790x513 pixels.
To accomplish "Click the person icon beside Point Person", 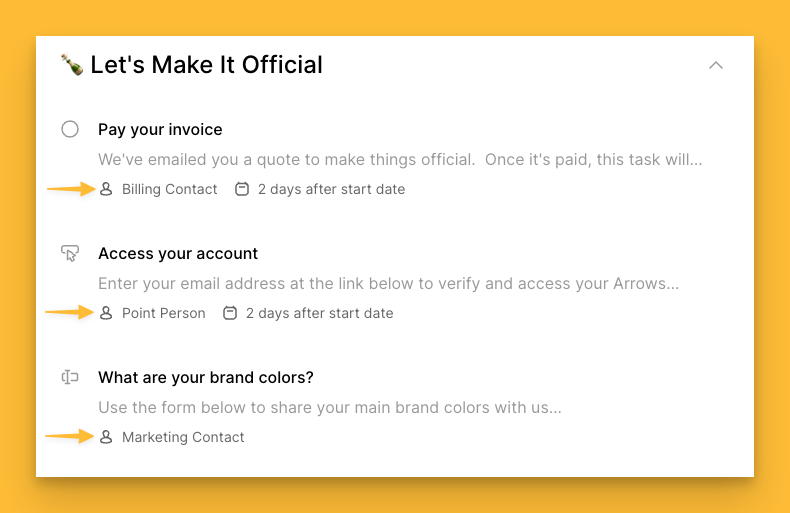I will click(x=106, y=313).
